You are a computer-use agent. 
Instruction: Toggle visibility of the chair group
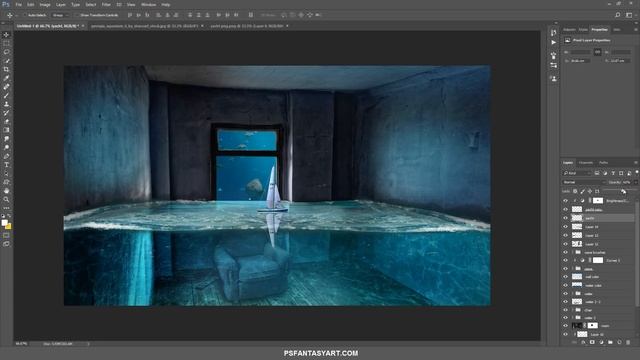(565, 310)
